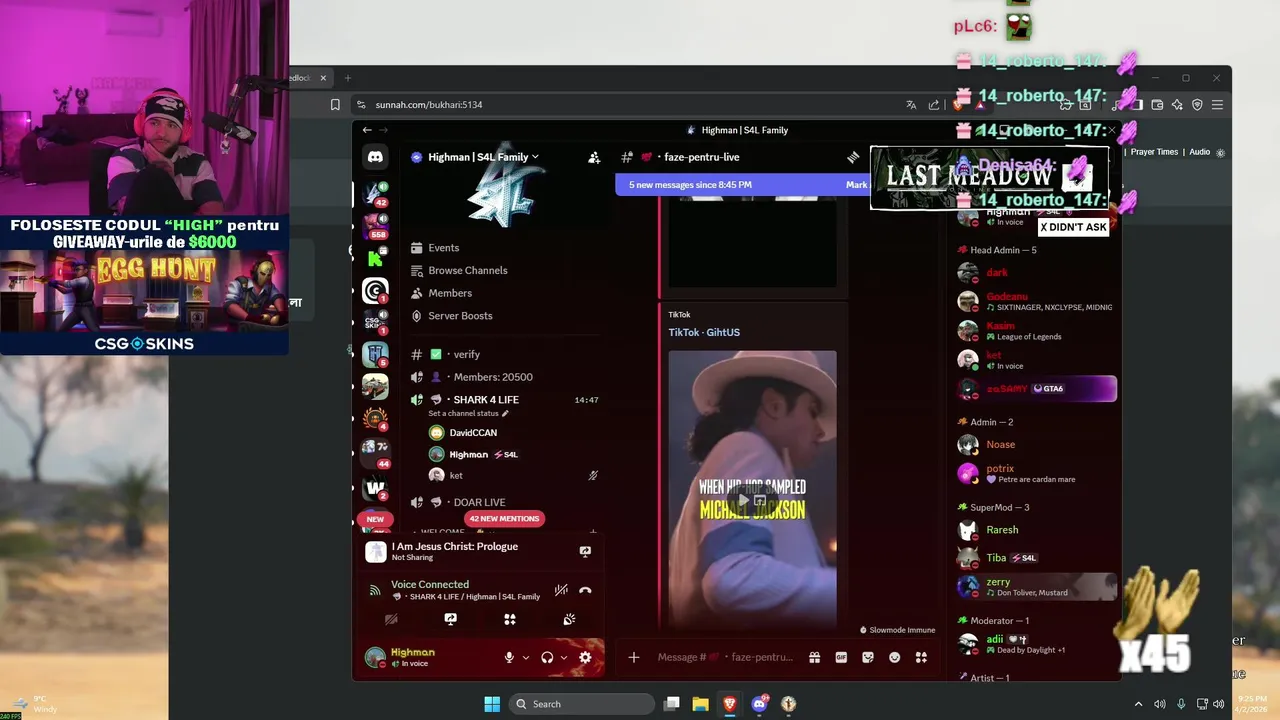The image size is (1280, 720).
Task: Toggle noise suppression in Voice Connected panel
Action: [x=561, y=590]
